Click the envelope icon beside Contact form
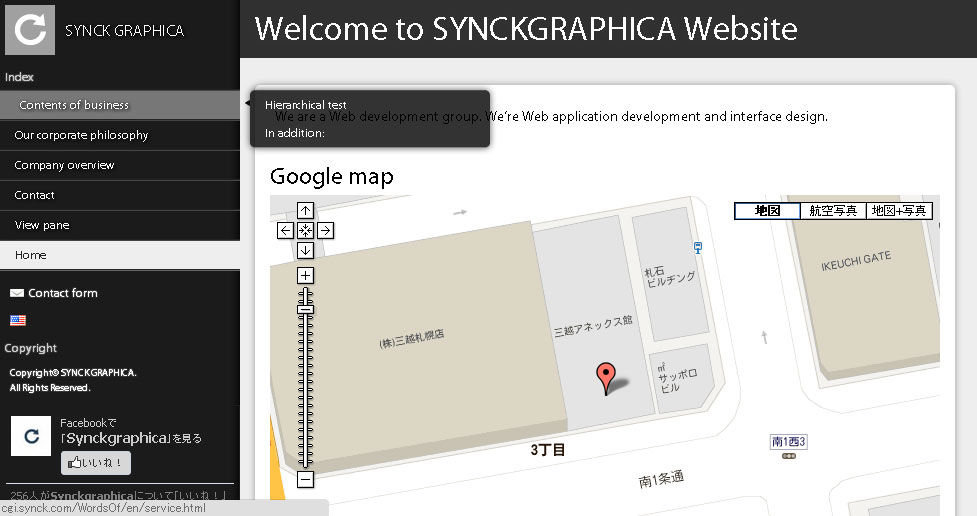The image size is (977, 516). tap(17, 293)
